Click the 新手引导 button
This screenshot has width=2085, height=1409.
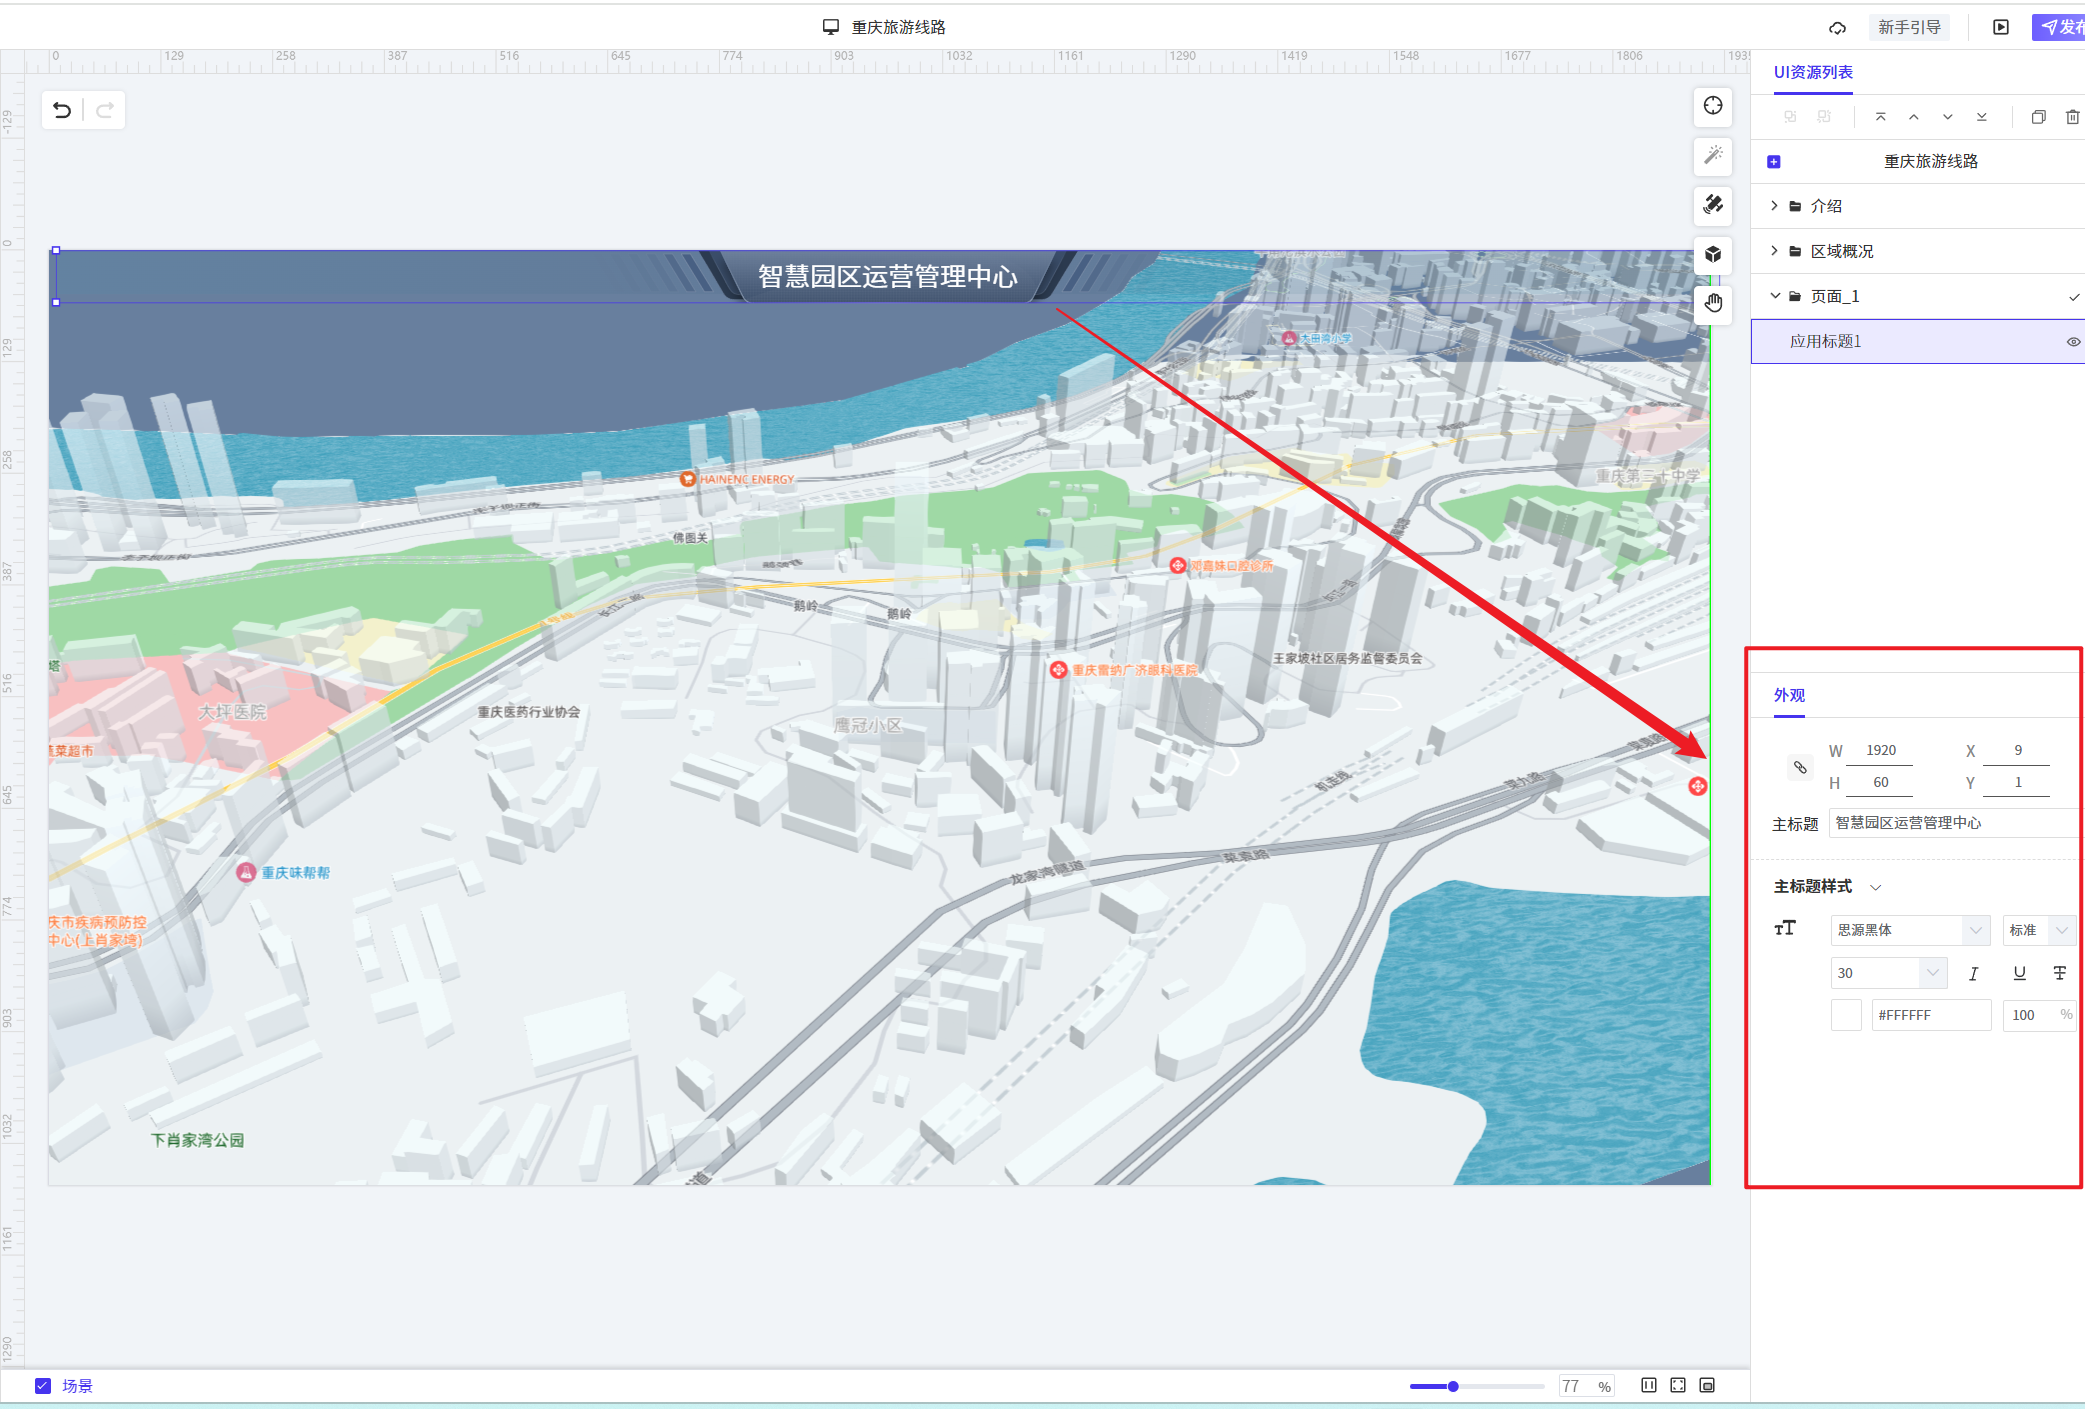(1909, 27)
